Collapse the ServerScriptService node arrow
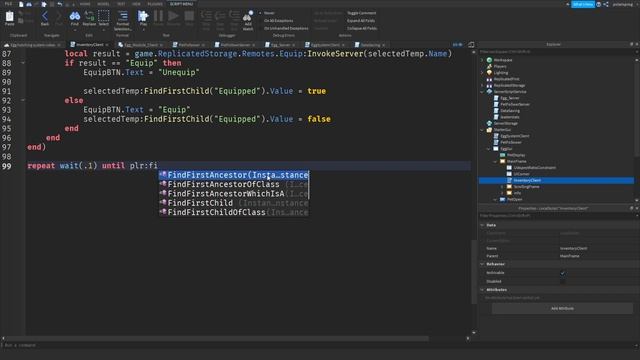Screen dimensions: 640x360 [482, 92]
